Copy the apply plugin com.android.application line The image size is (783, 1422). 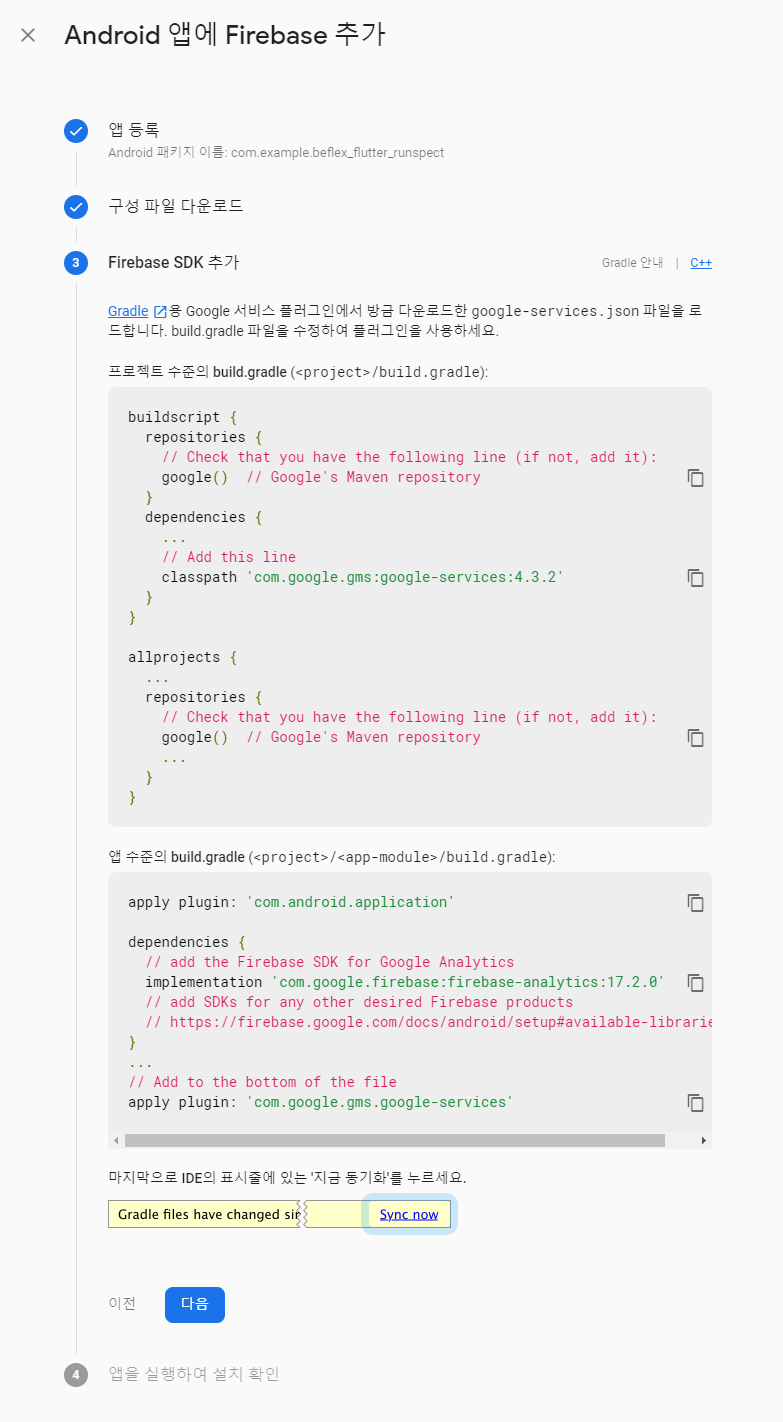(x=695, y=903)
